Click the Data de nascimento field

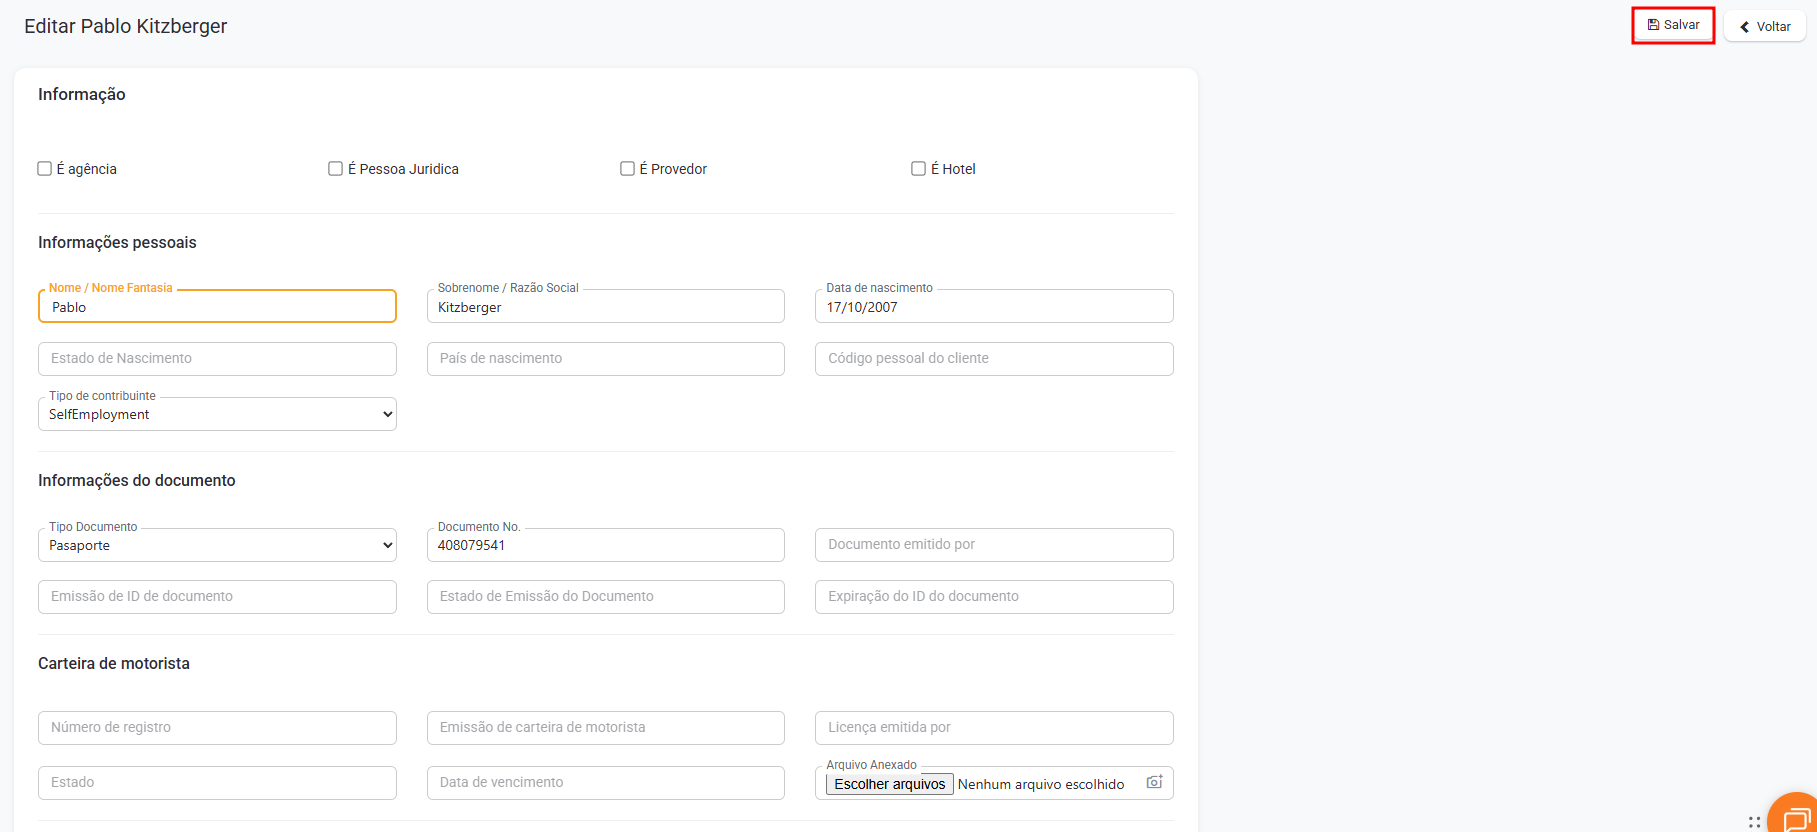(x=993, y=307)
